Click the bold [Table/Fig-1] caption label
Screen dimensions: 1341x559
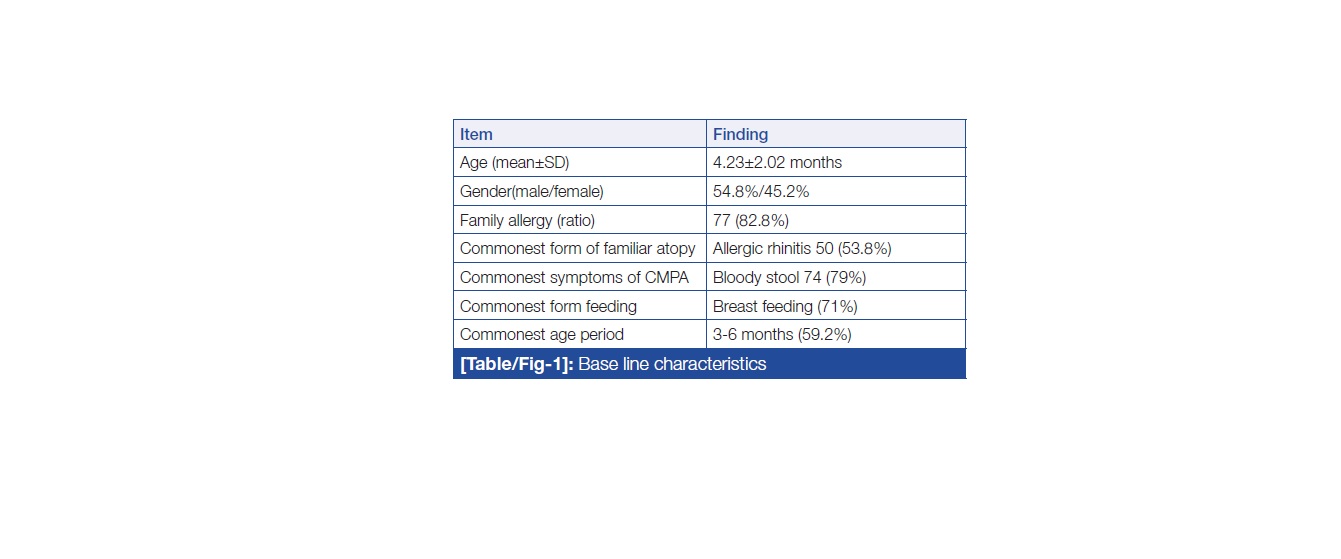[516, 364]
